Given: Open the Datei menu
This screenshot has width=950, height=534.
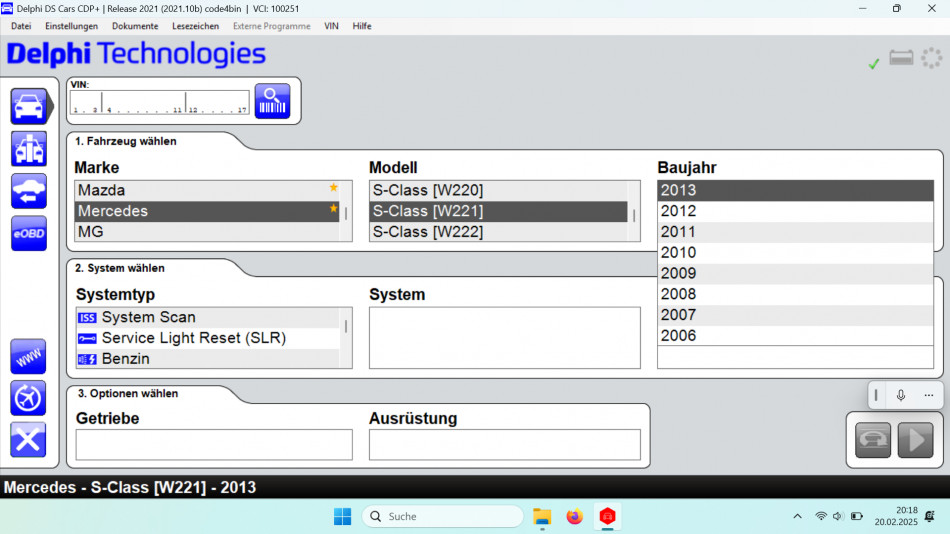Looking at the screenshot, I should click(x=21, y=26).
